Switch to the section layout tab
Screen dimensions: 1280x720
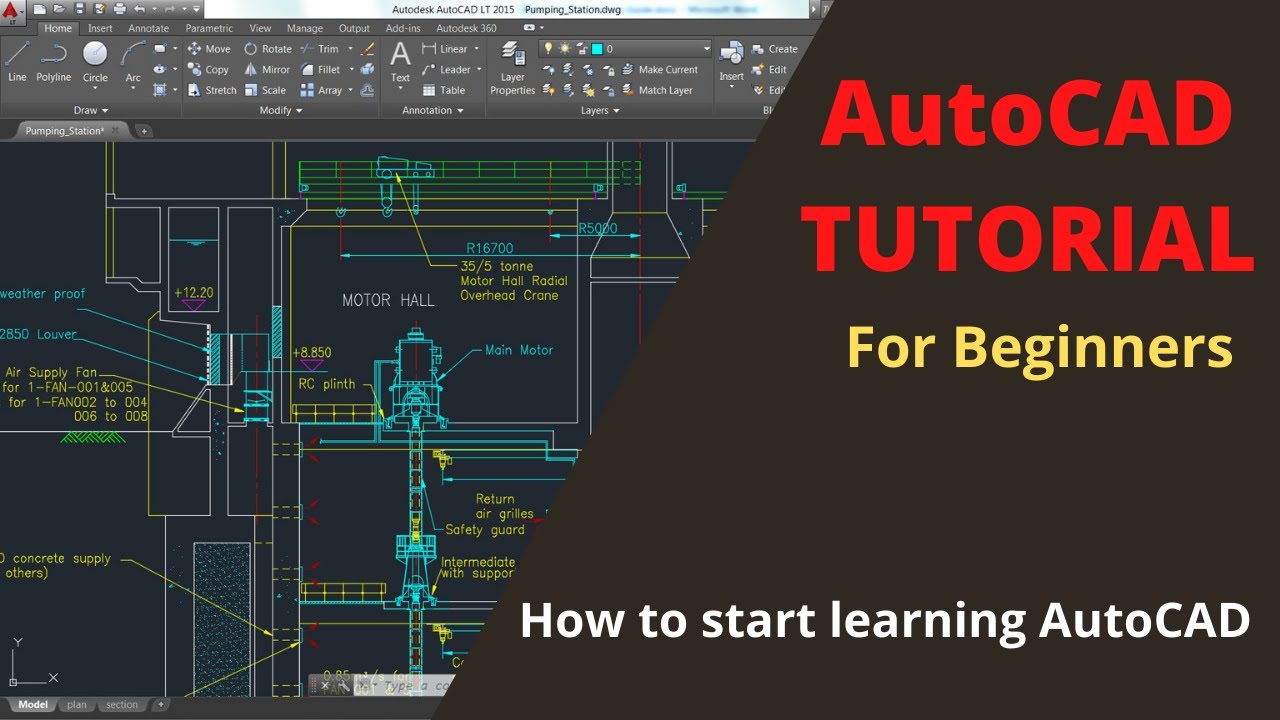click(x=122, y=705)
